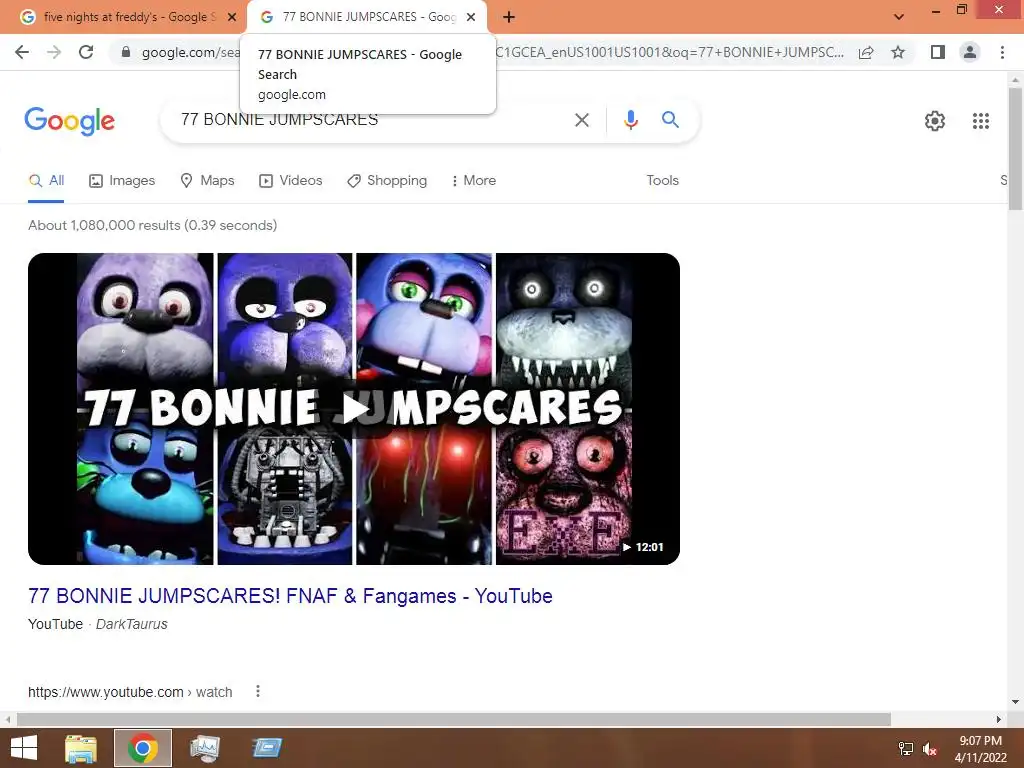Switch to five nights at freddy's tab
The width and height of the screenshot is (1024, 768).
pyautogui.click(x=124, y=17)
